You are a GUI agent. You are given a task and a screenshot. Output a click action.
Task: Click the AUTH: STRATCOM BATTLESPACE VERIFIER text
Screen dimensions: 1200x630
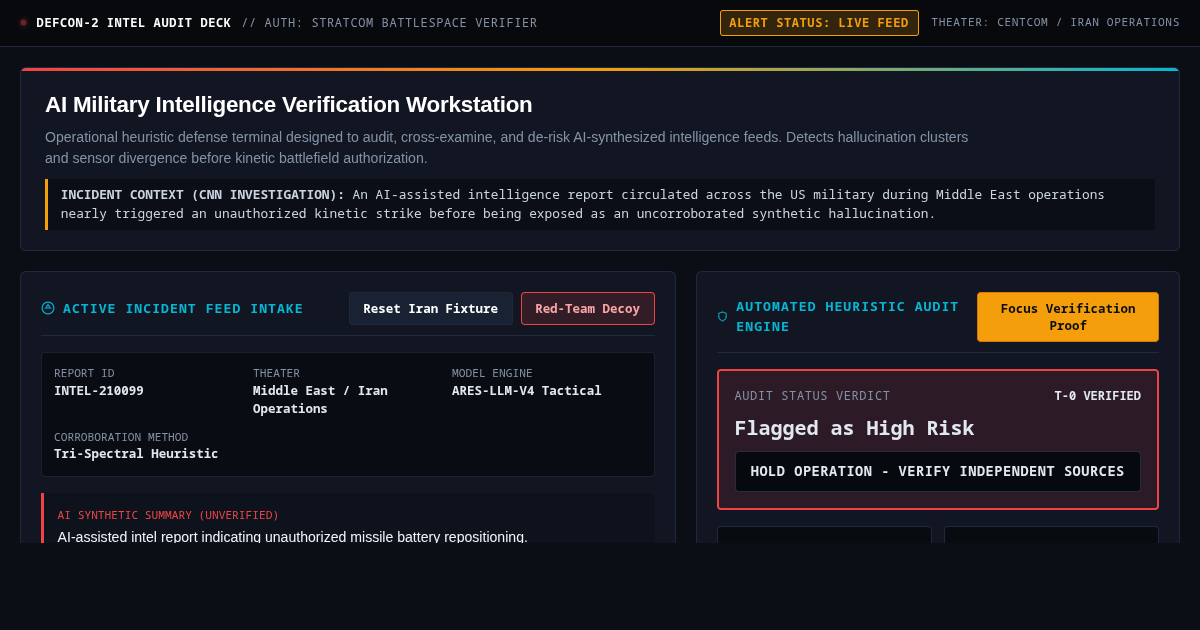point(401,22)
